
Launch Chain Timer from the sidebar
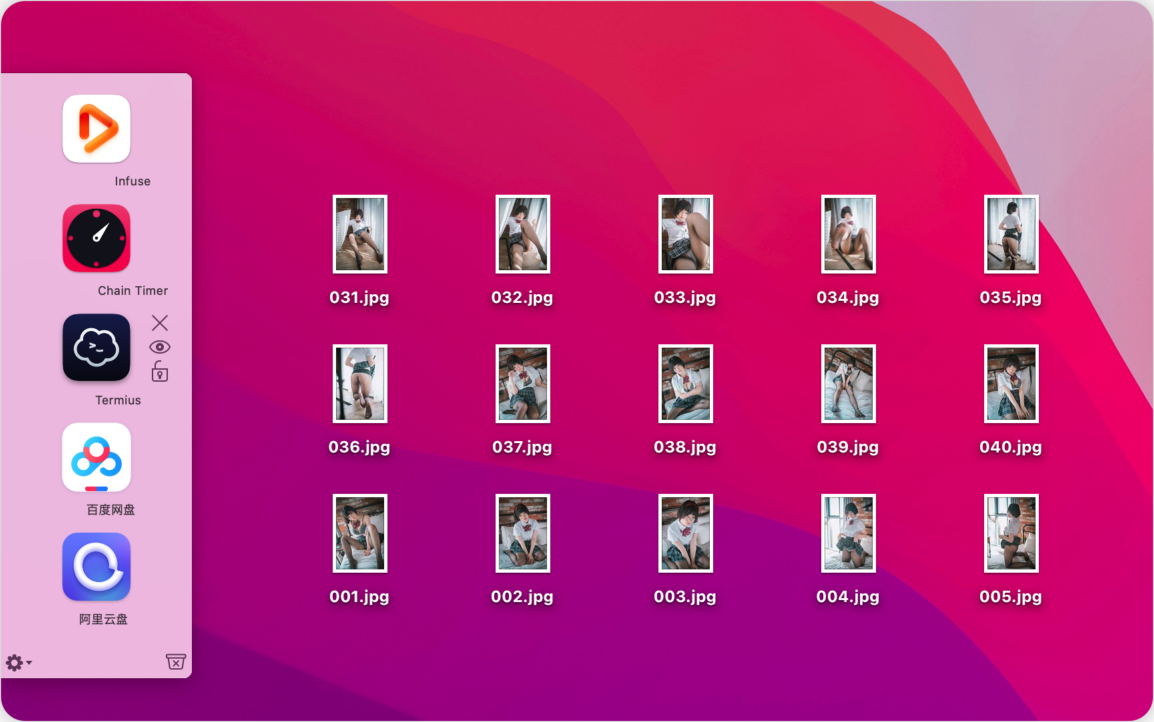click(96, 238)
